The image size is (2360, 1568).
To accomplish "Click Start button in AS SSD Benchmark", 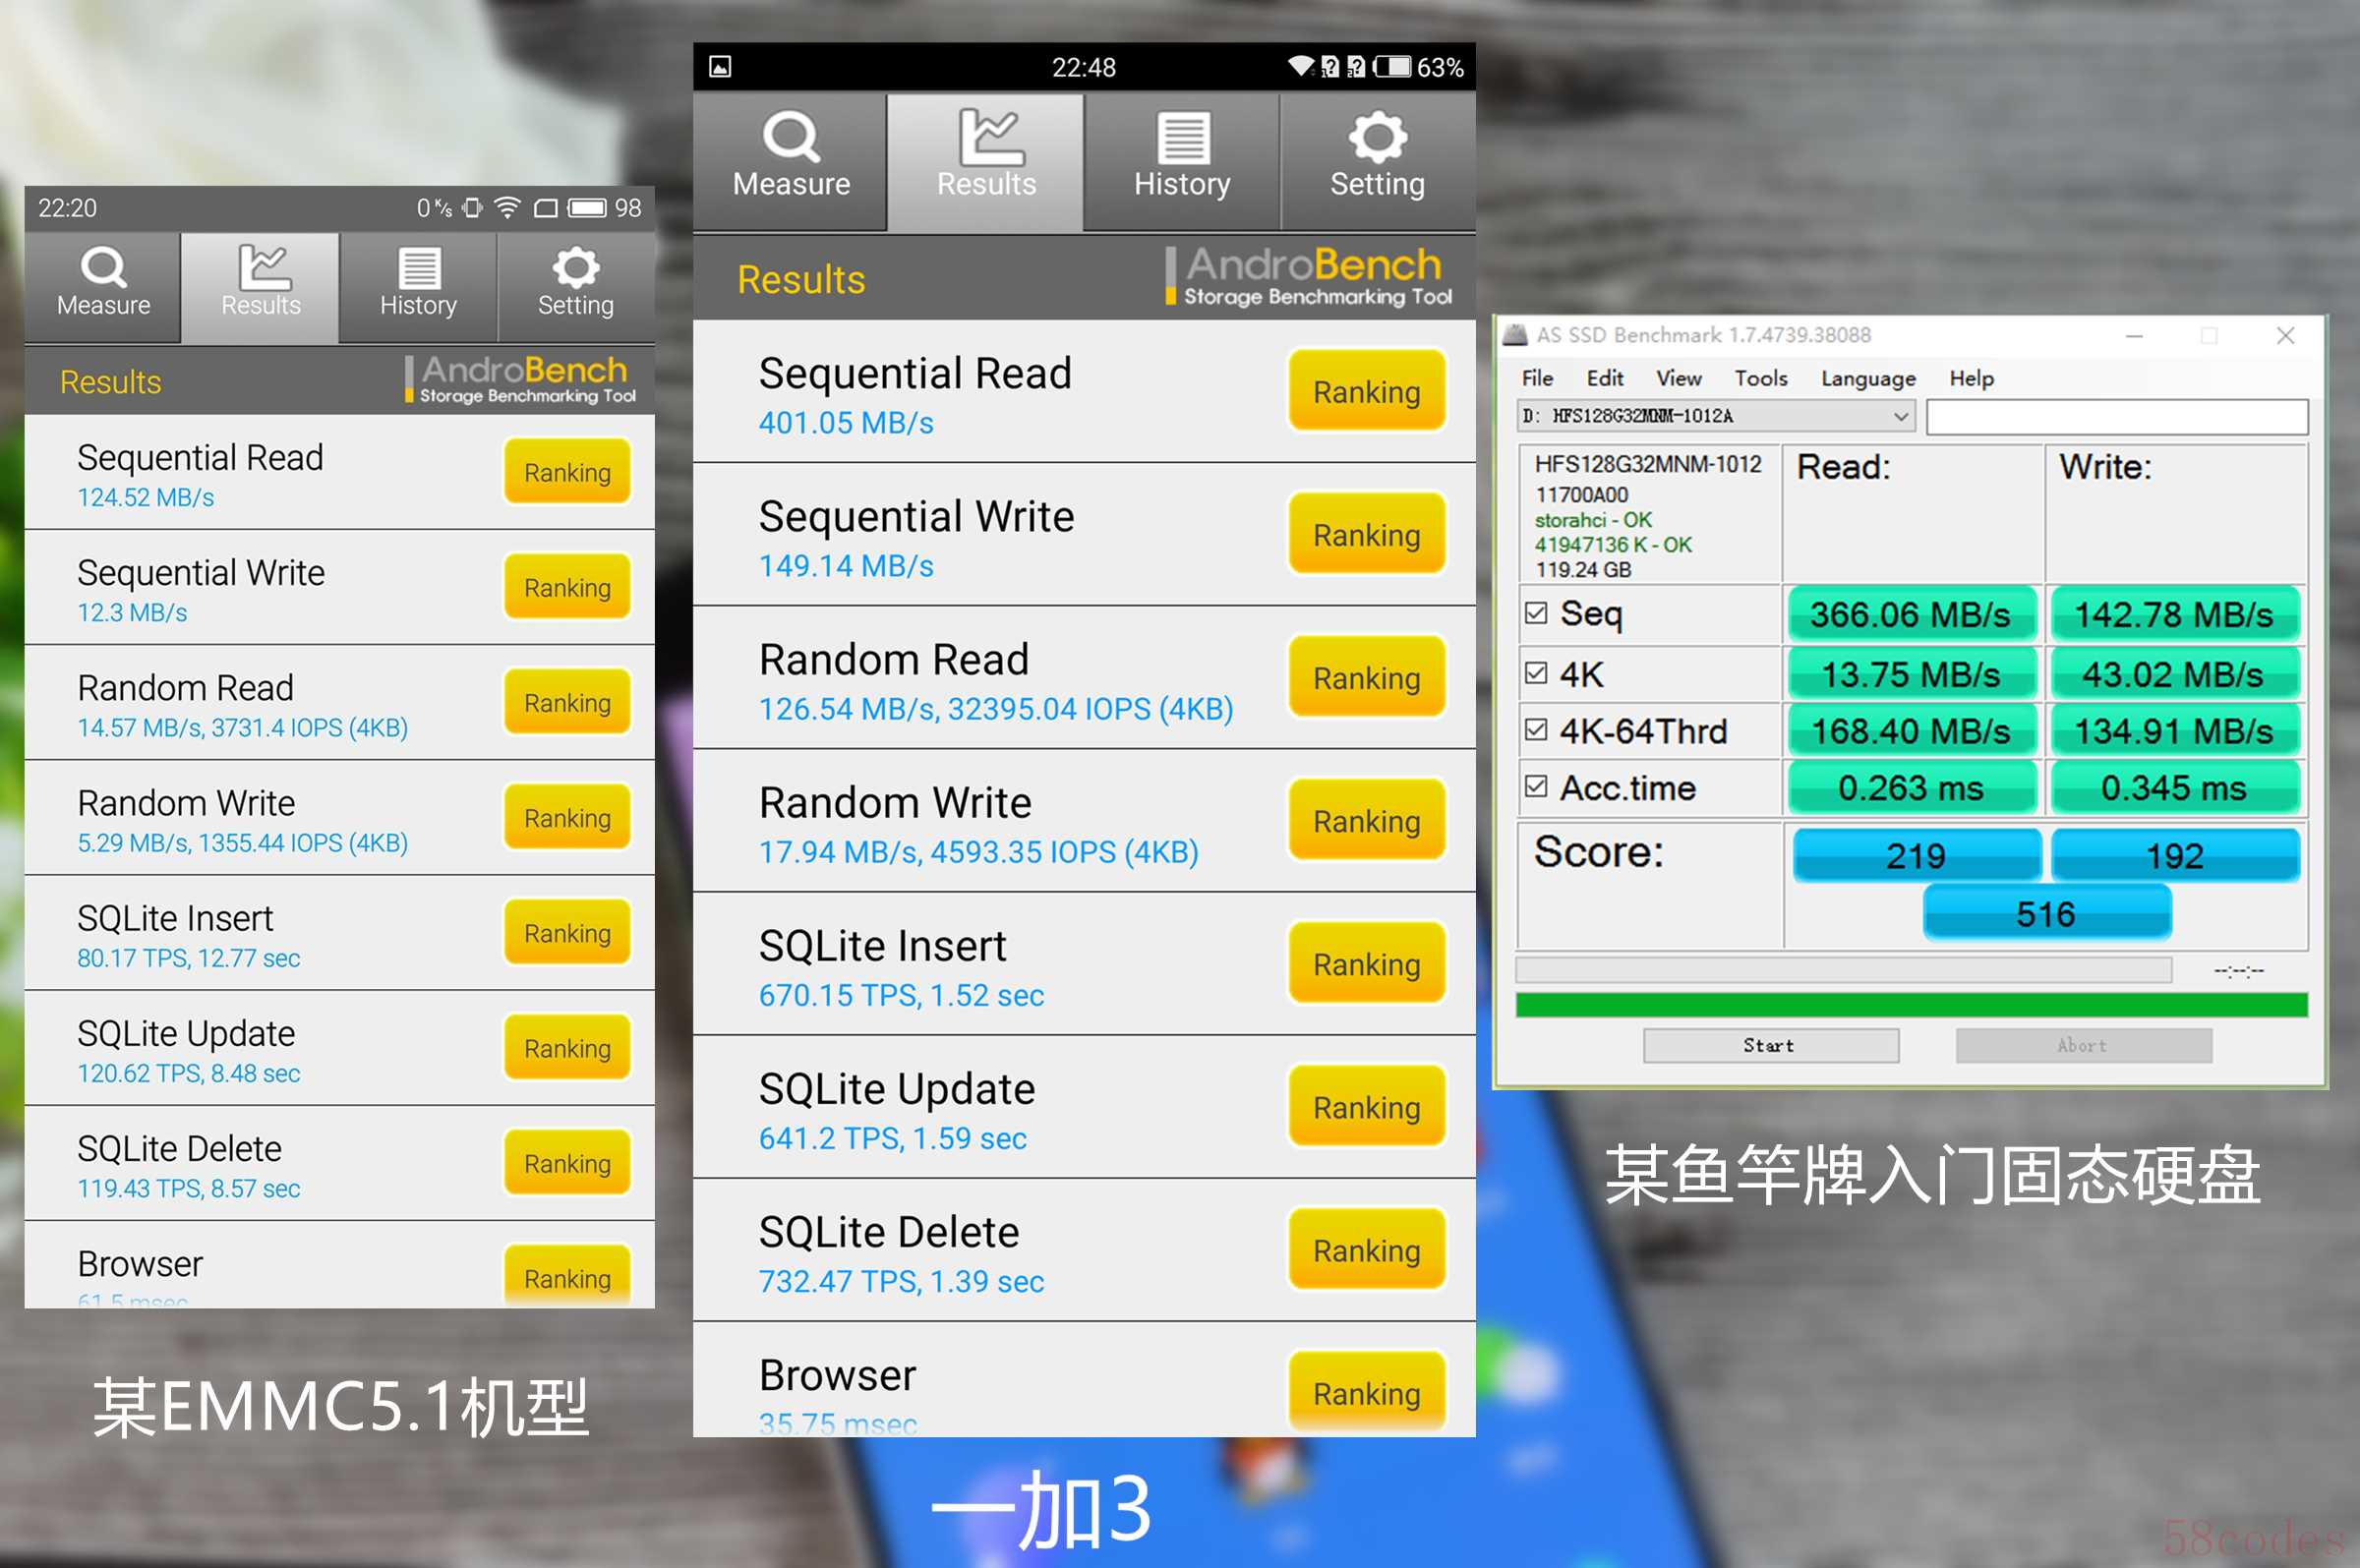I will pyautogui.click(x=1770, y=1045).
